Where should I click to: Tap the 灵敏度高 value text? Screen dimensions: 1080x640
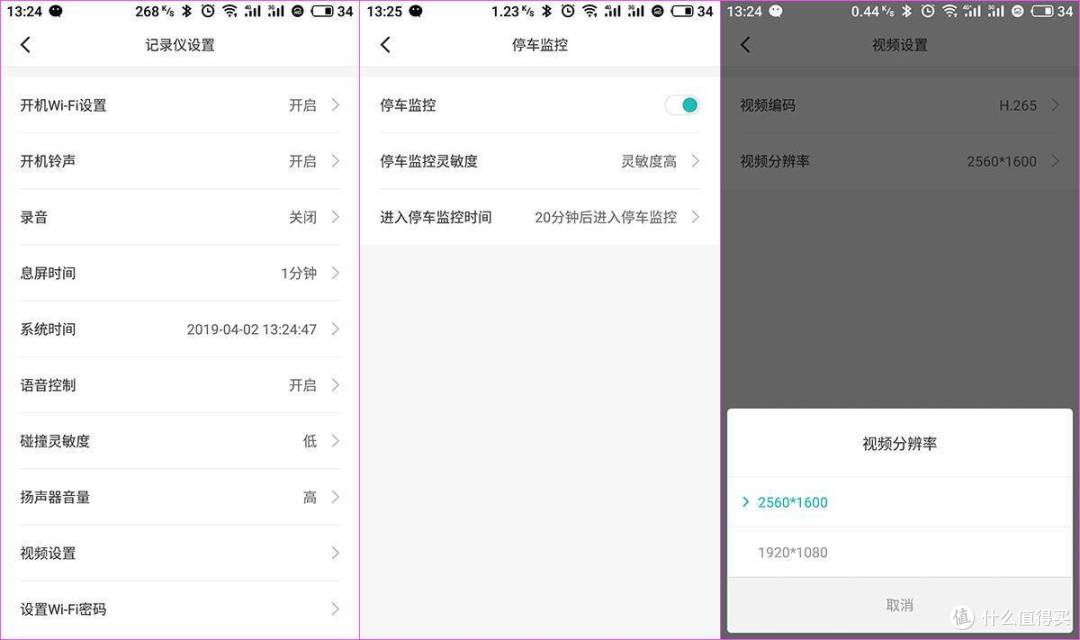pos(649,161)
